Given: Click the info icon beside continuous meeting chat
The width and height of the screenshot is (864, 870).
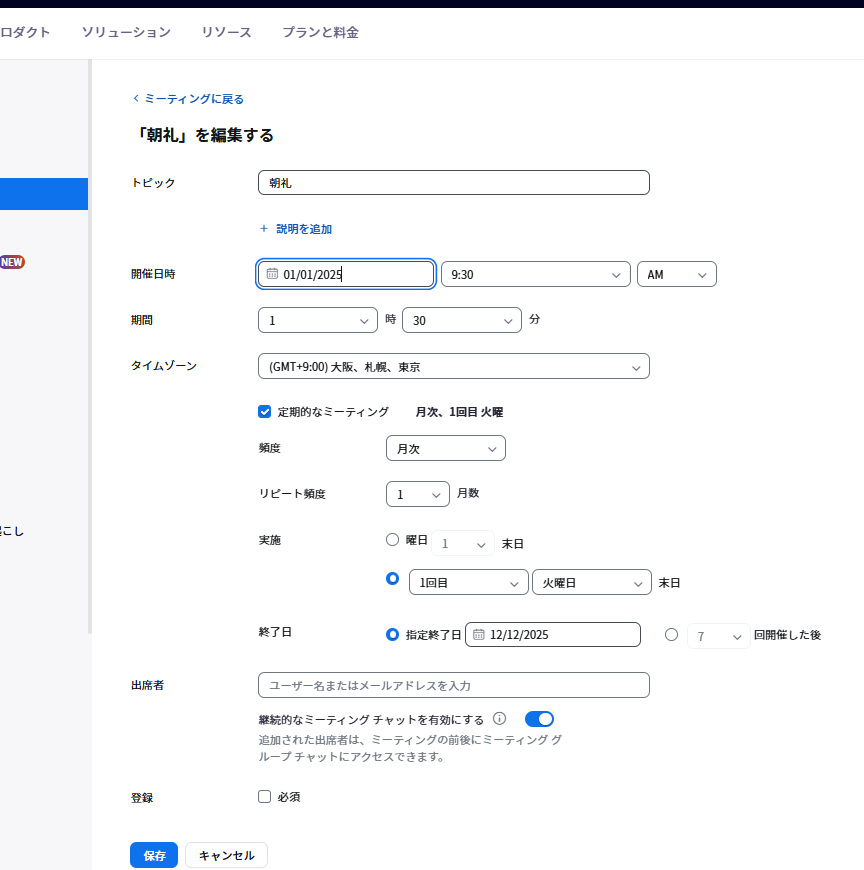Looking at the screenshot, I should point(499,719).
